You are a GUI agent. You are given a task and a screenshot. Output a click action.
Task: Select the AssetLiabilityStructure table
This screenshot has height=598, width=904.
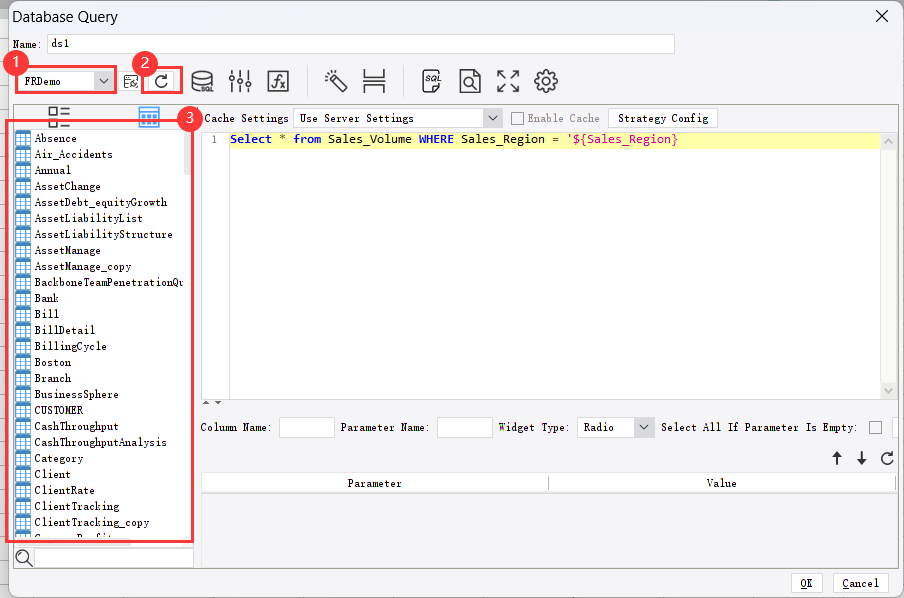tap(103, 235)
